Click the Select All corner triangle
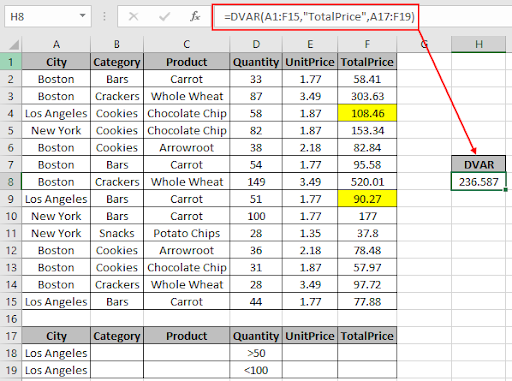 (x=14, y=45)
